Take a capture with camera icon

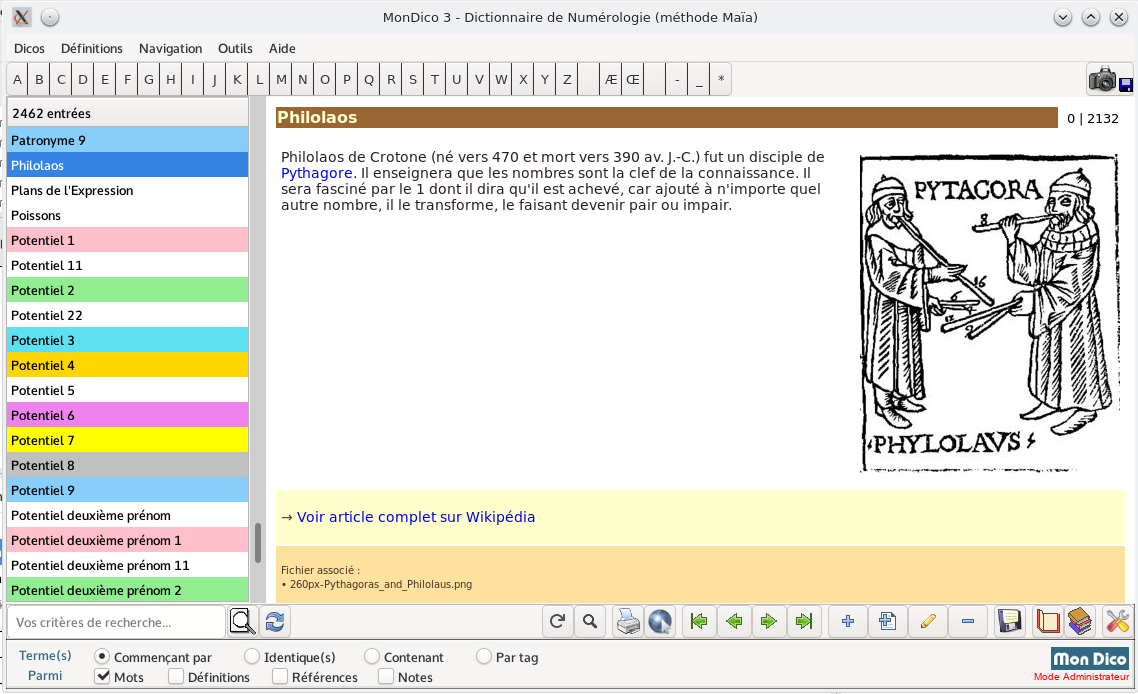point(1103,80)
